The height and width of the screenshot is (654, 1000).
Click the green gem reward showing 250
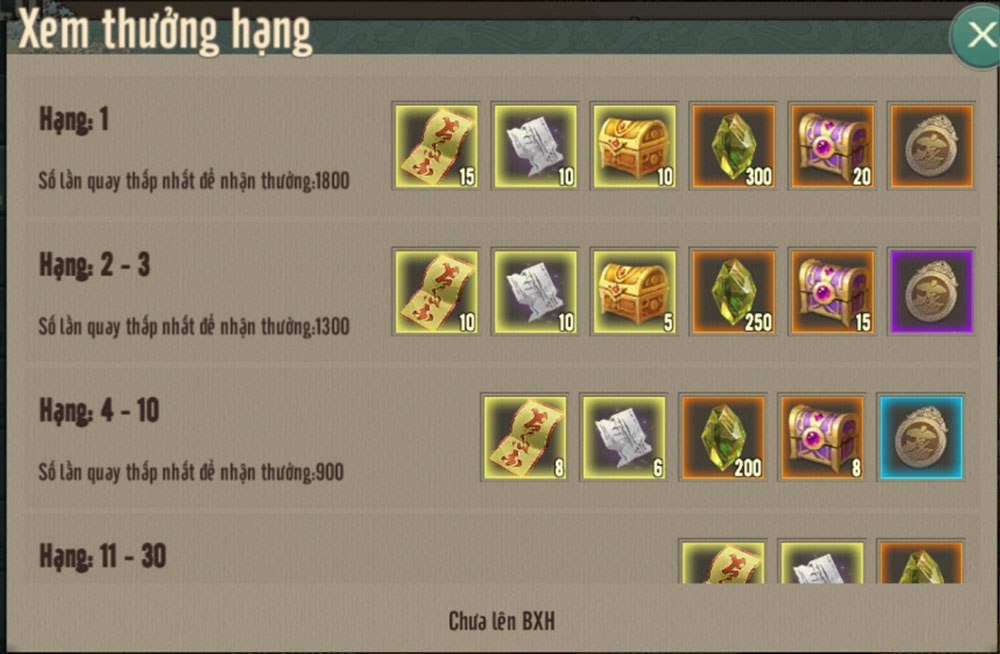[x=733, y=292]
